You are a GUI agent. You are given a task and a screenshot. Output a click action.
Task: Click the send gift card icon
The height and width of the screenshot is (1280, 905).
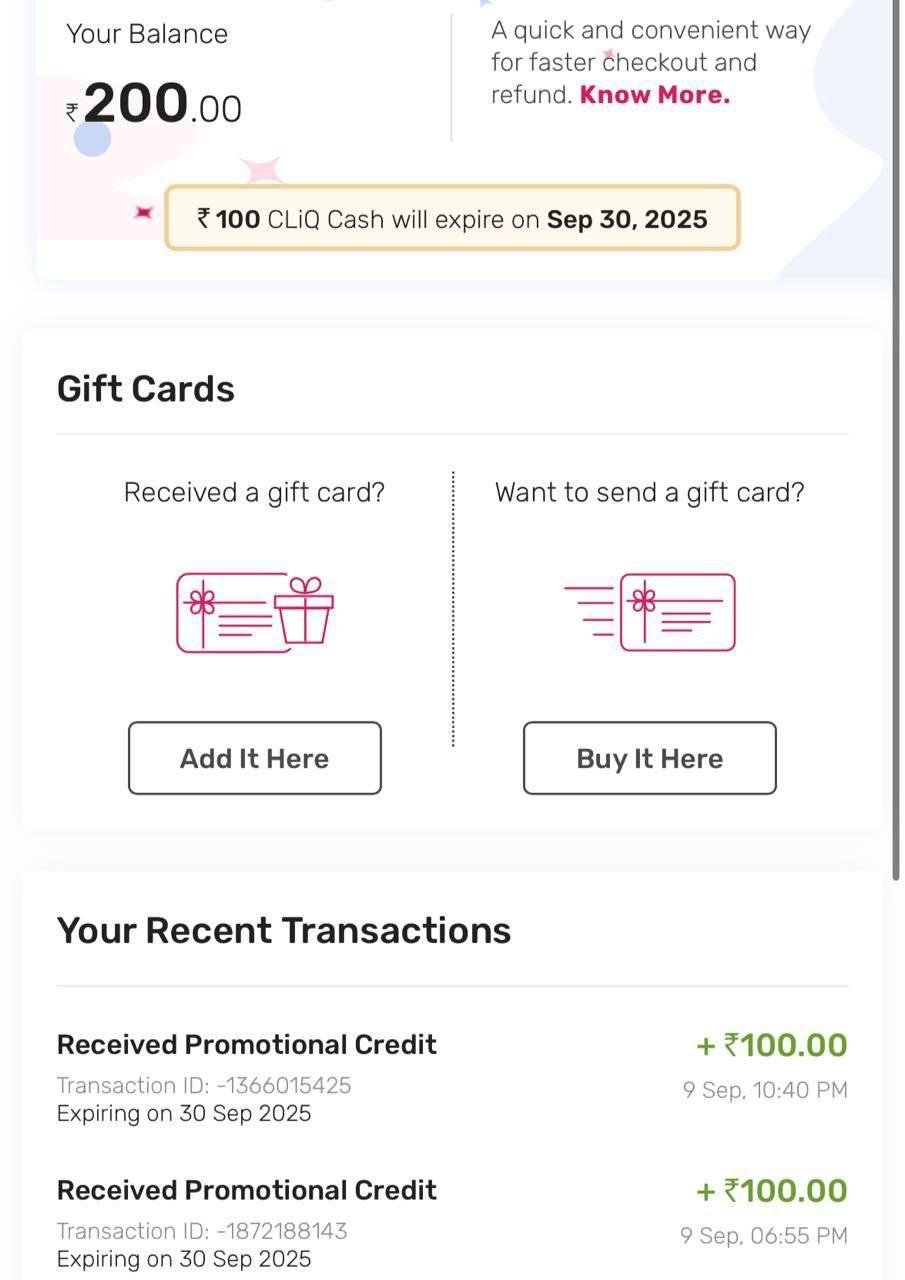[650, 612]
